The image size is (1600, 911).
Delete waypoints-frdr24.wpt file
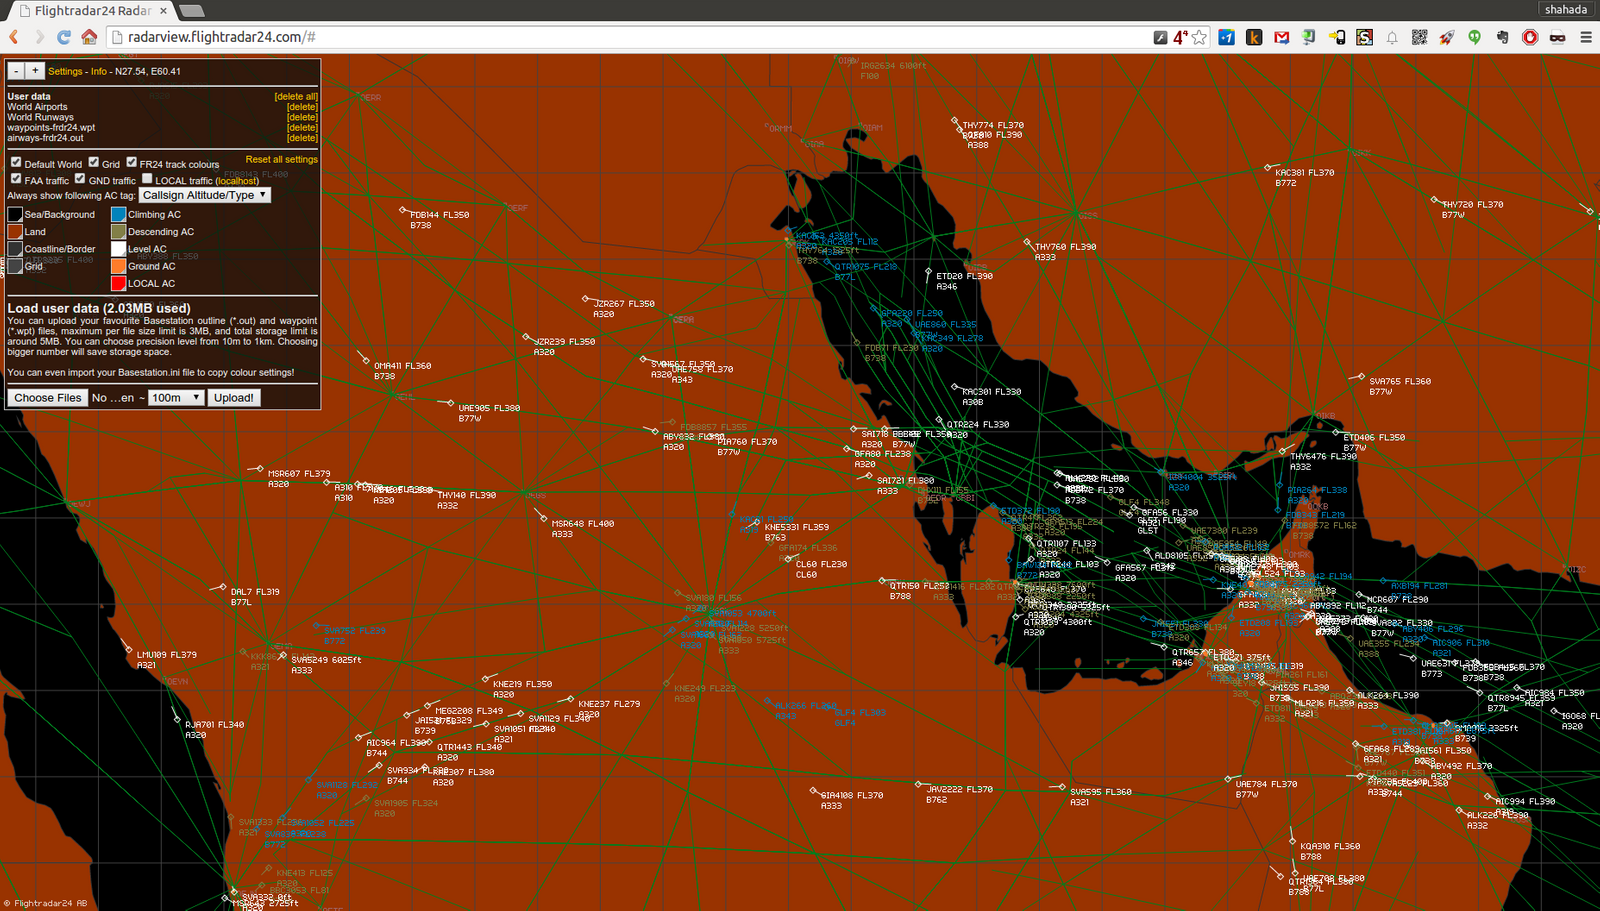click(302, 128)
